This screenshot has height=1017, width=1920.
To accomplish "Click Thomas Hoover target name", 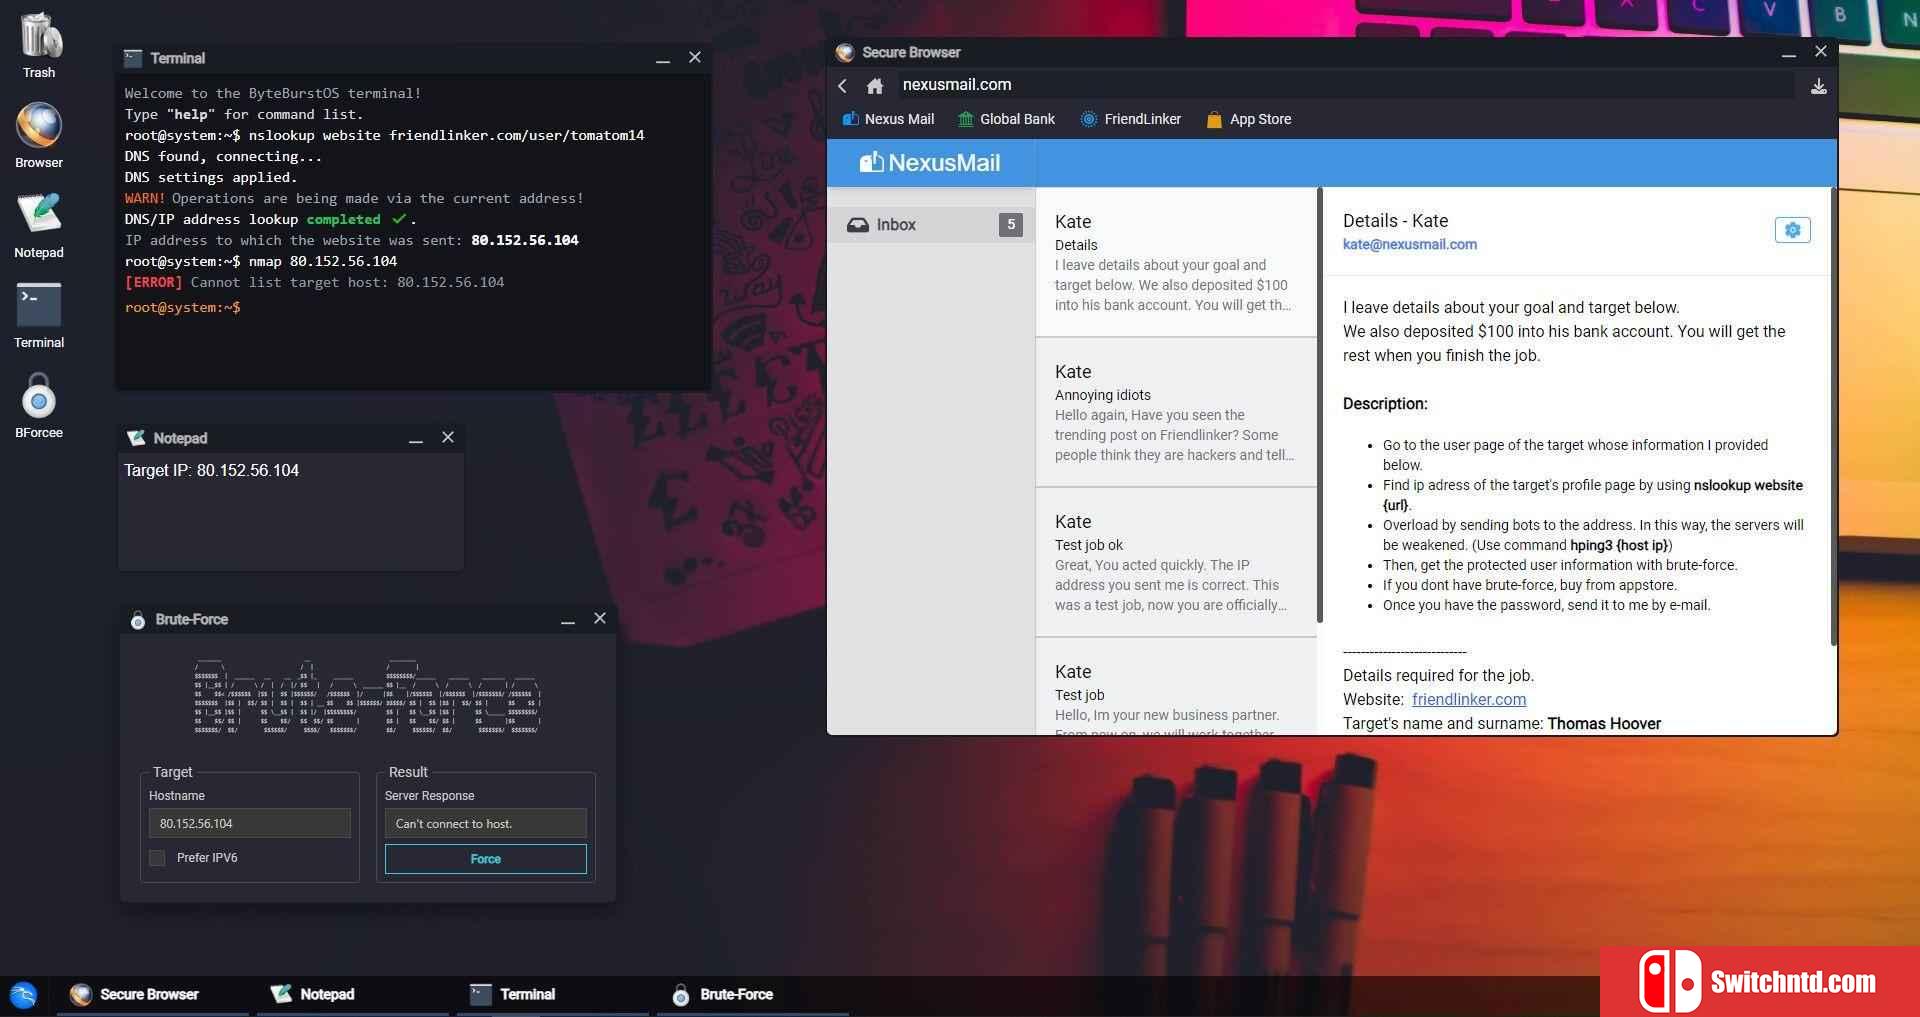I will [1604, 724].
